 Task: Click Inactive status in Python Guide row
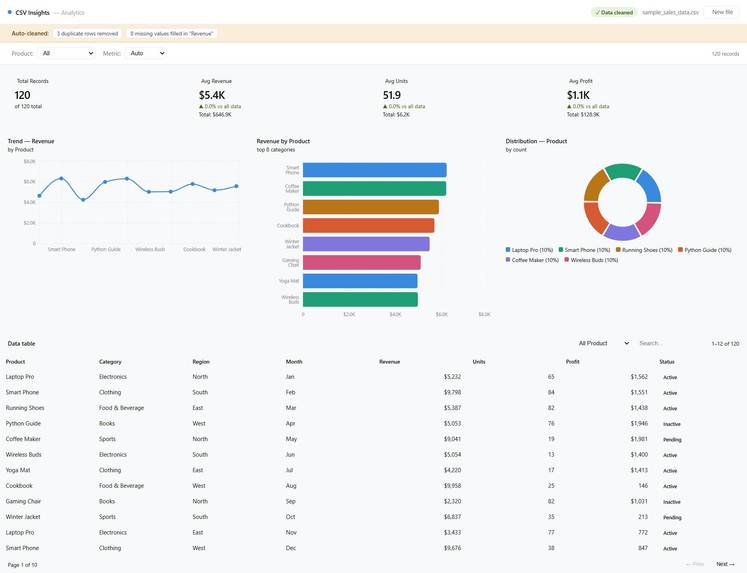671,424
